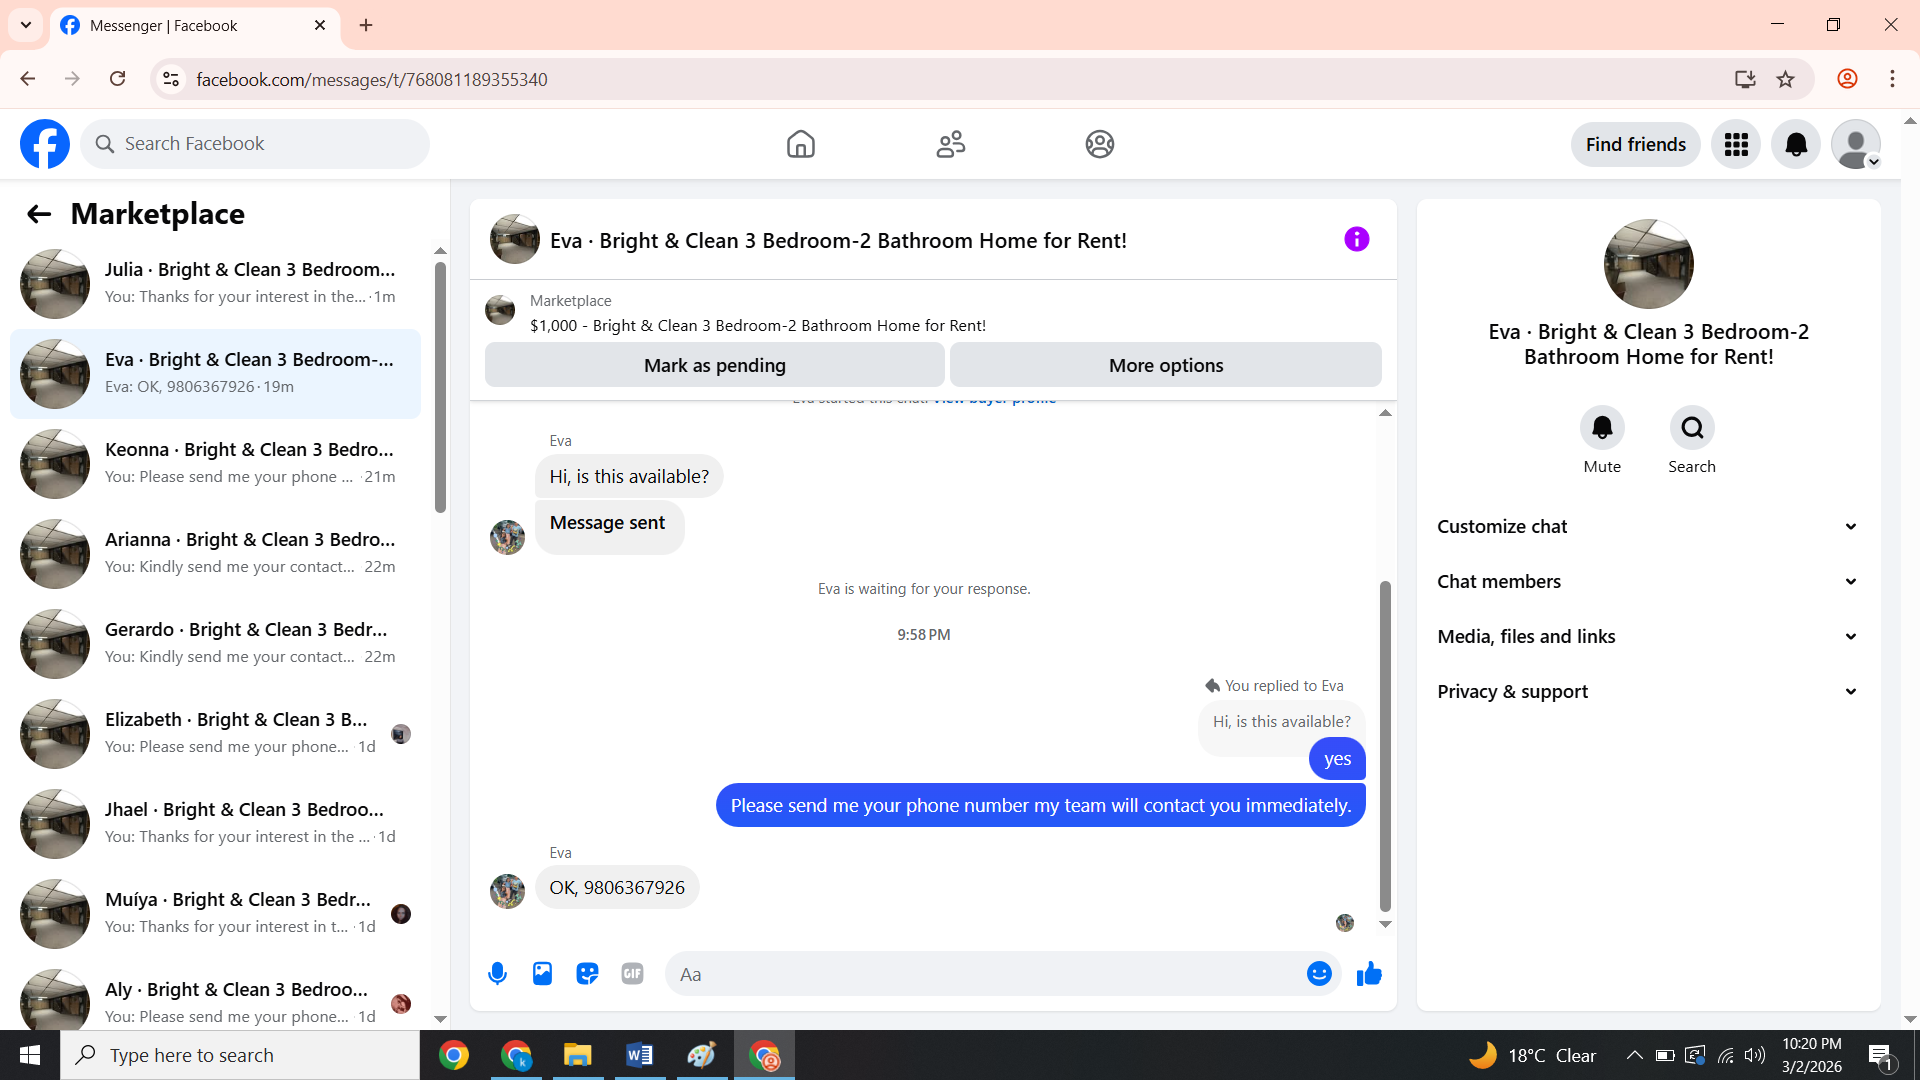
Task: Search in conversation with Eva
Action: 1692,428
